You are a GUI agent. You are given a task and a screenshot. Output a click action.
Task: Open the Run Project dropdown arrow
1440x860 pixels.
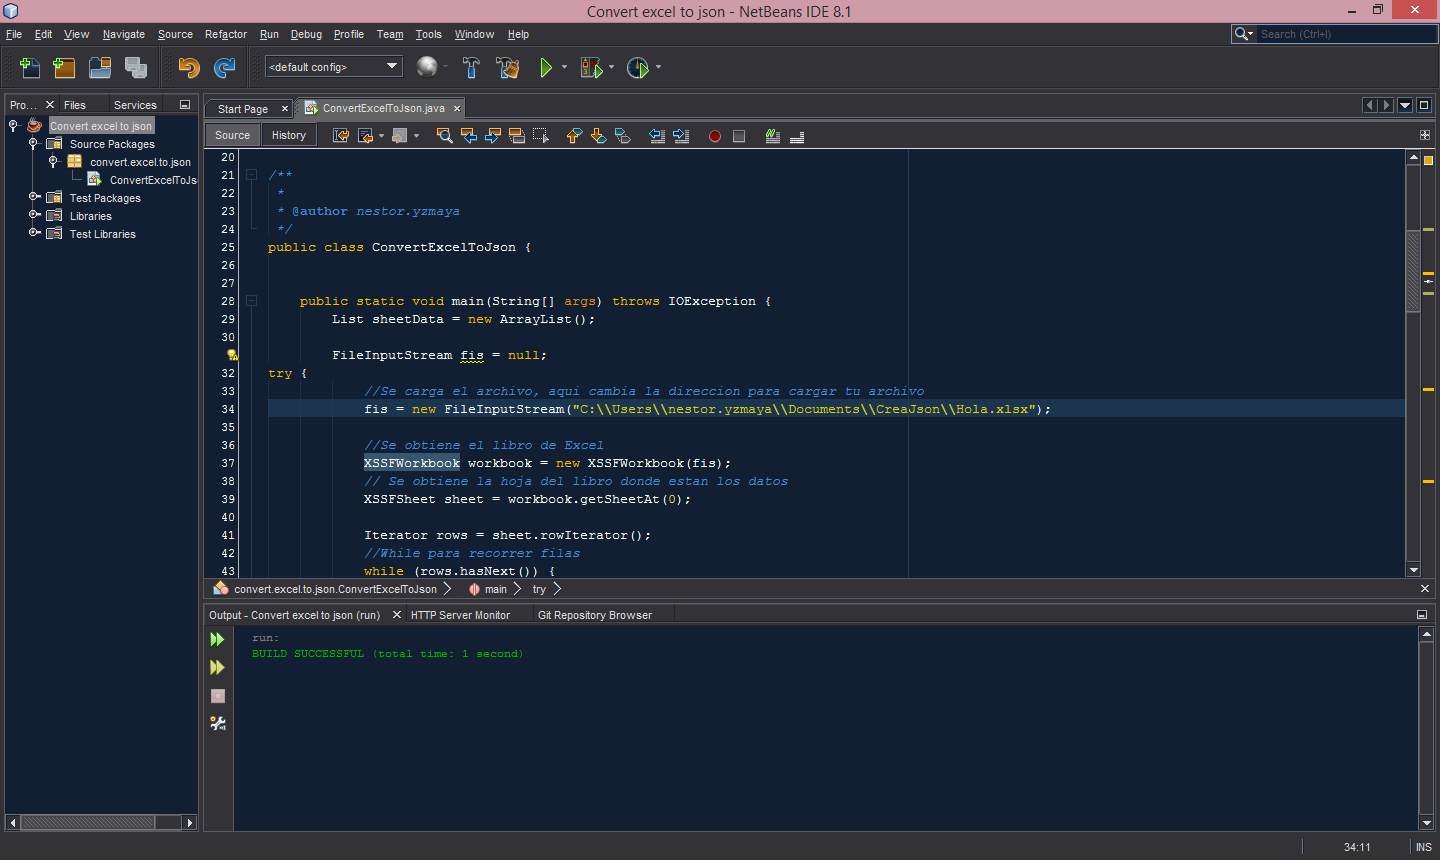coord(564,68)
